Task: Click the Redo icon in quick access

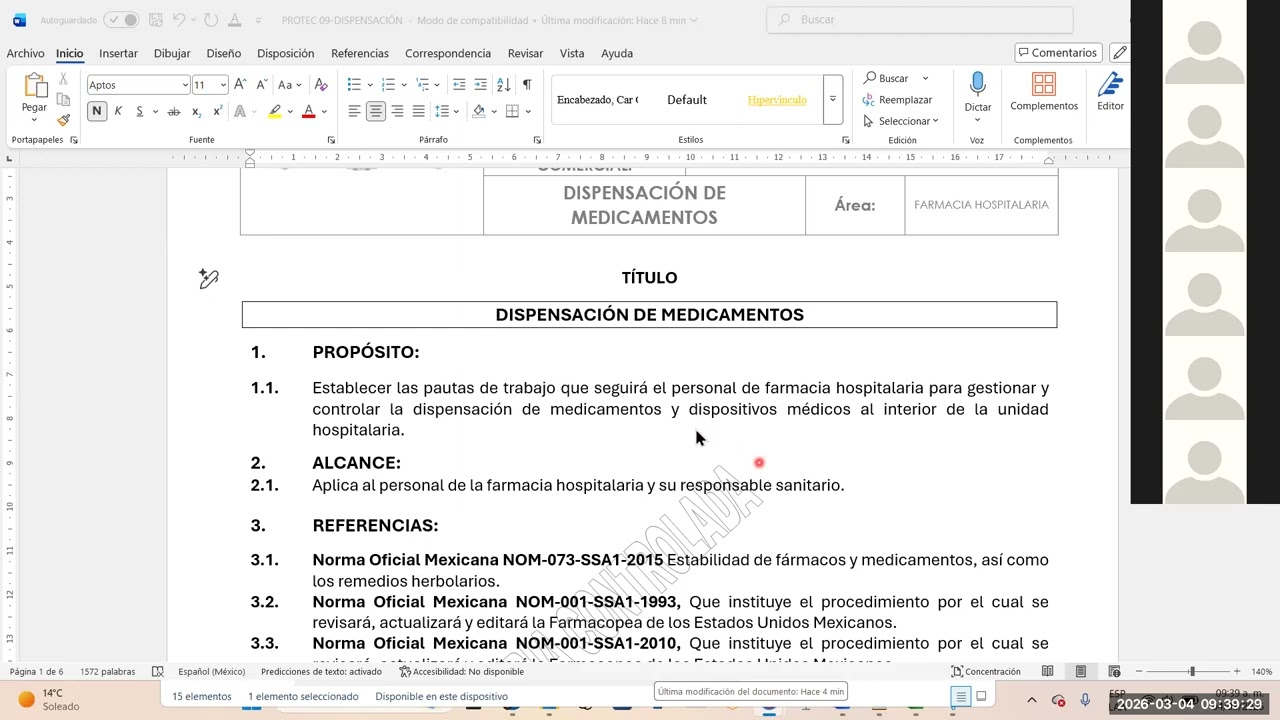Action: [210, 20]
